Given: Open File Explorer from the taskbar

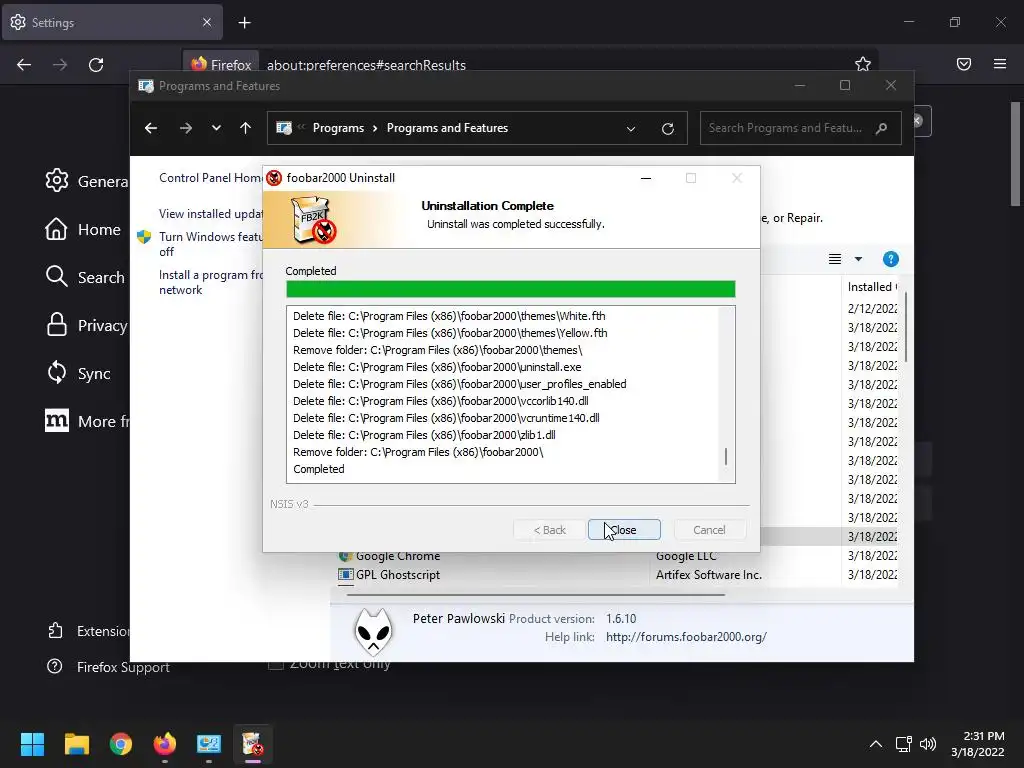Looking at the screenshot, I should point(76,744).
